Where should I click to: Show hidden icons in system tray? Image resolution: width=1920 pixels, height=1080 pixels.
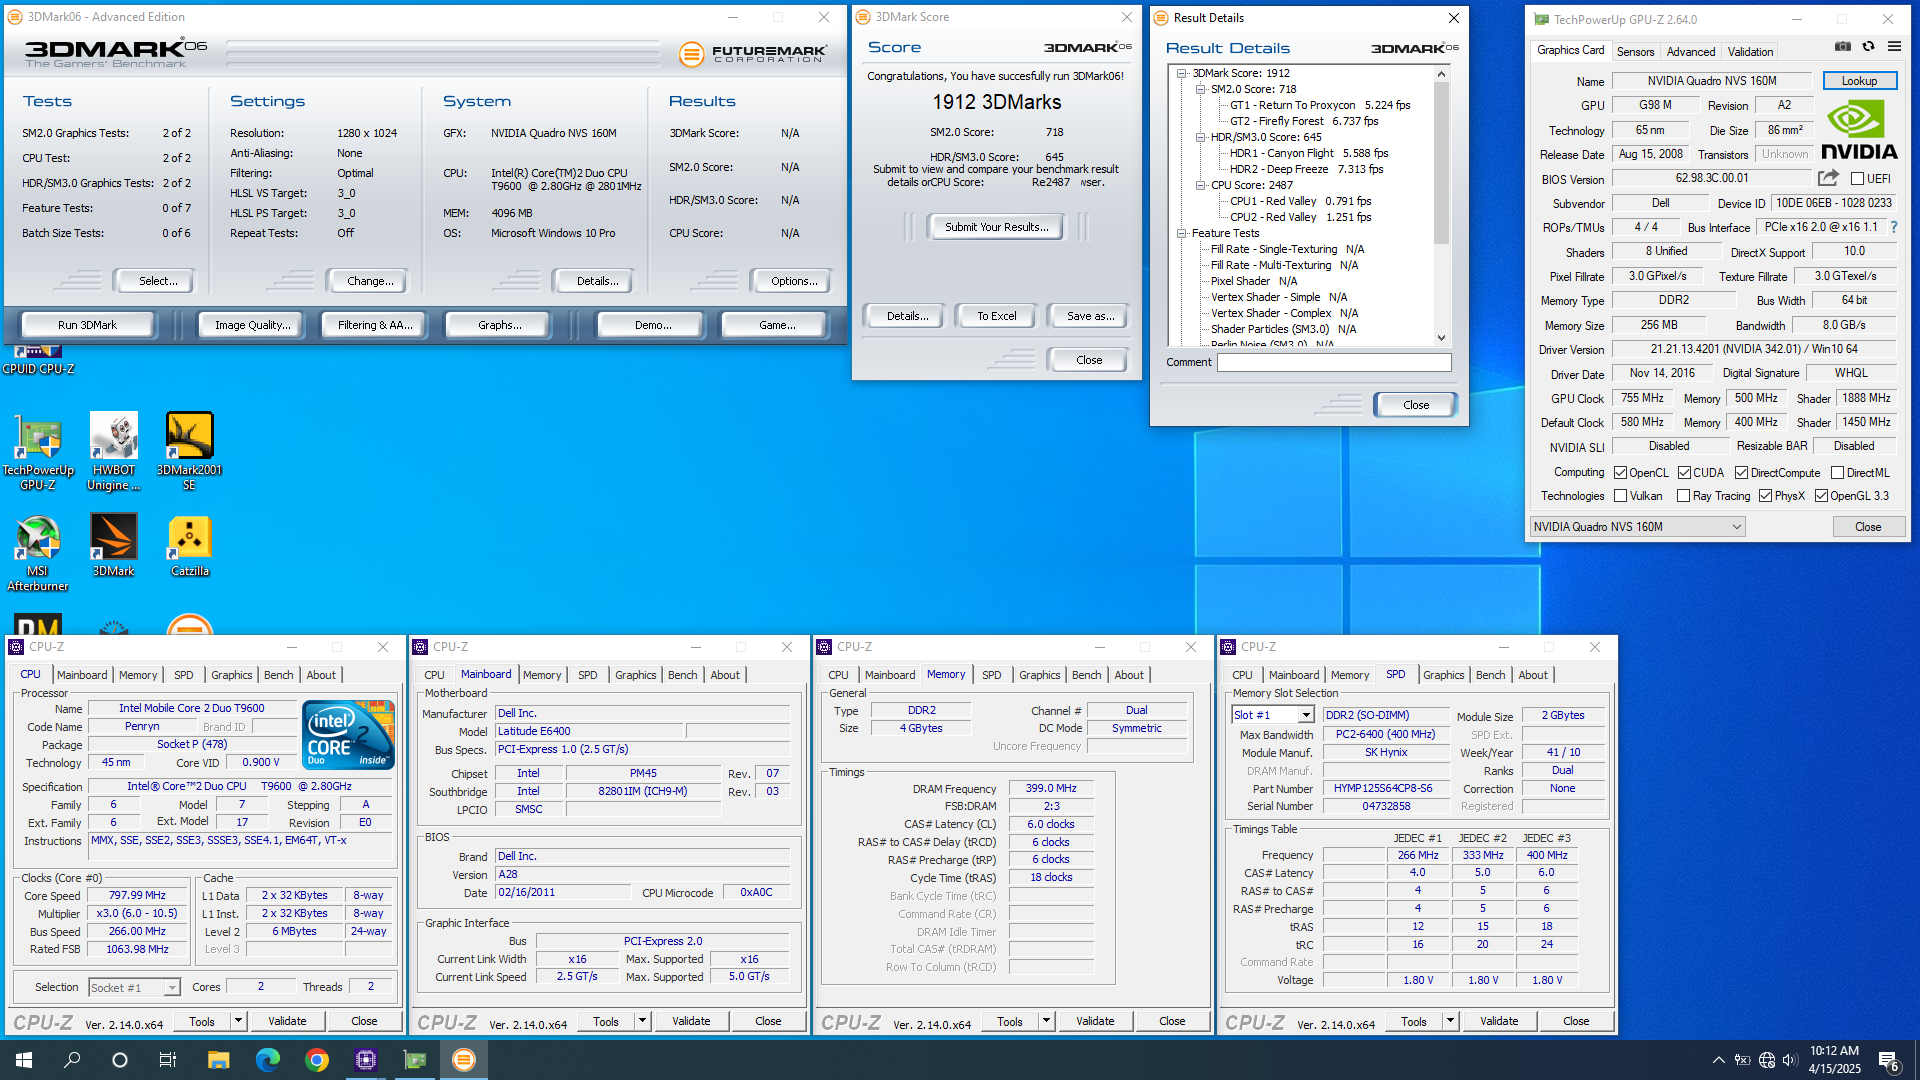[x=1718, y=1060]
